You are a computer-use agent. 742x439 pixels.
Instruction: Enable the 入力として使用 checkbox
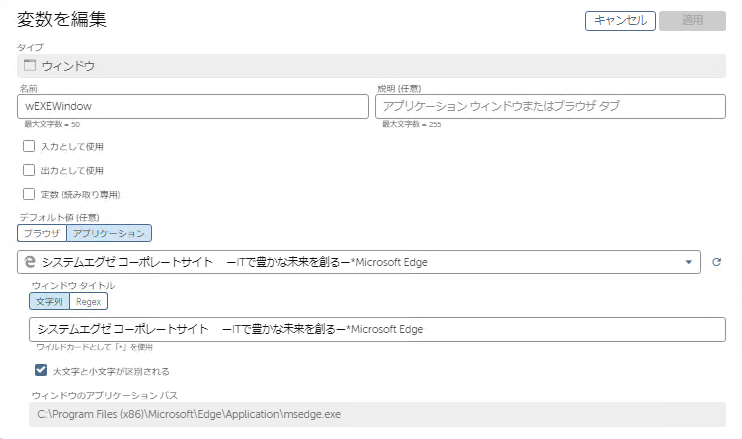[x=29, y=146]
